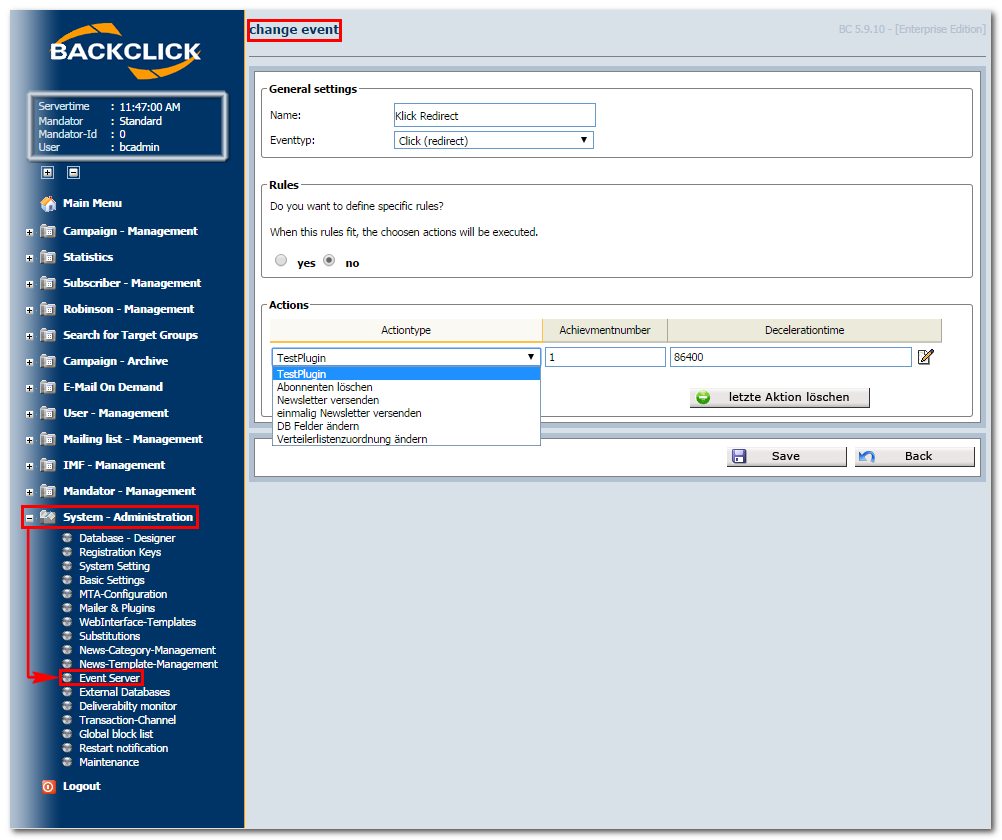Click the Name input field
Screen dimensions: 1002x840
pos(495,116)
